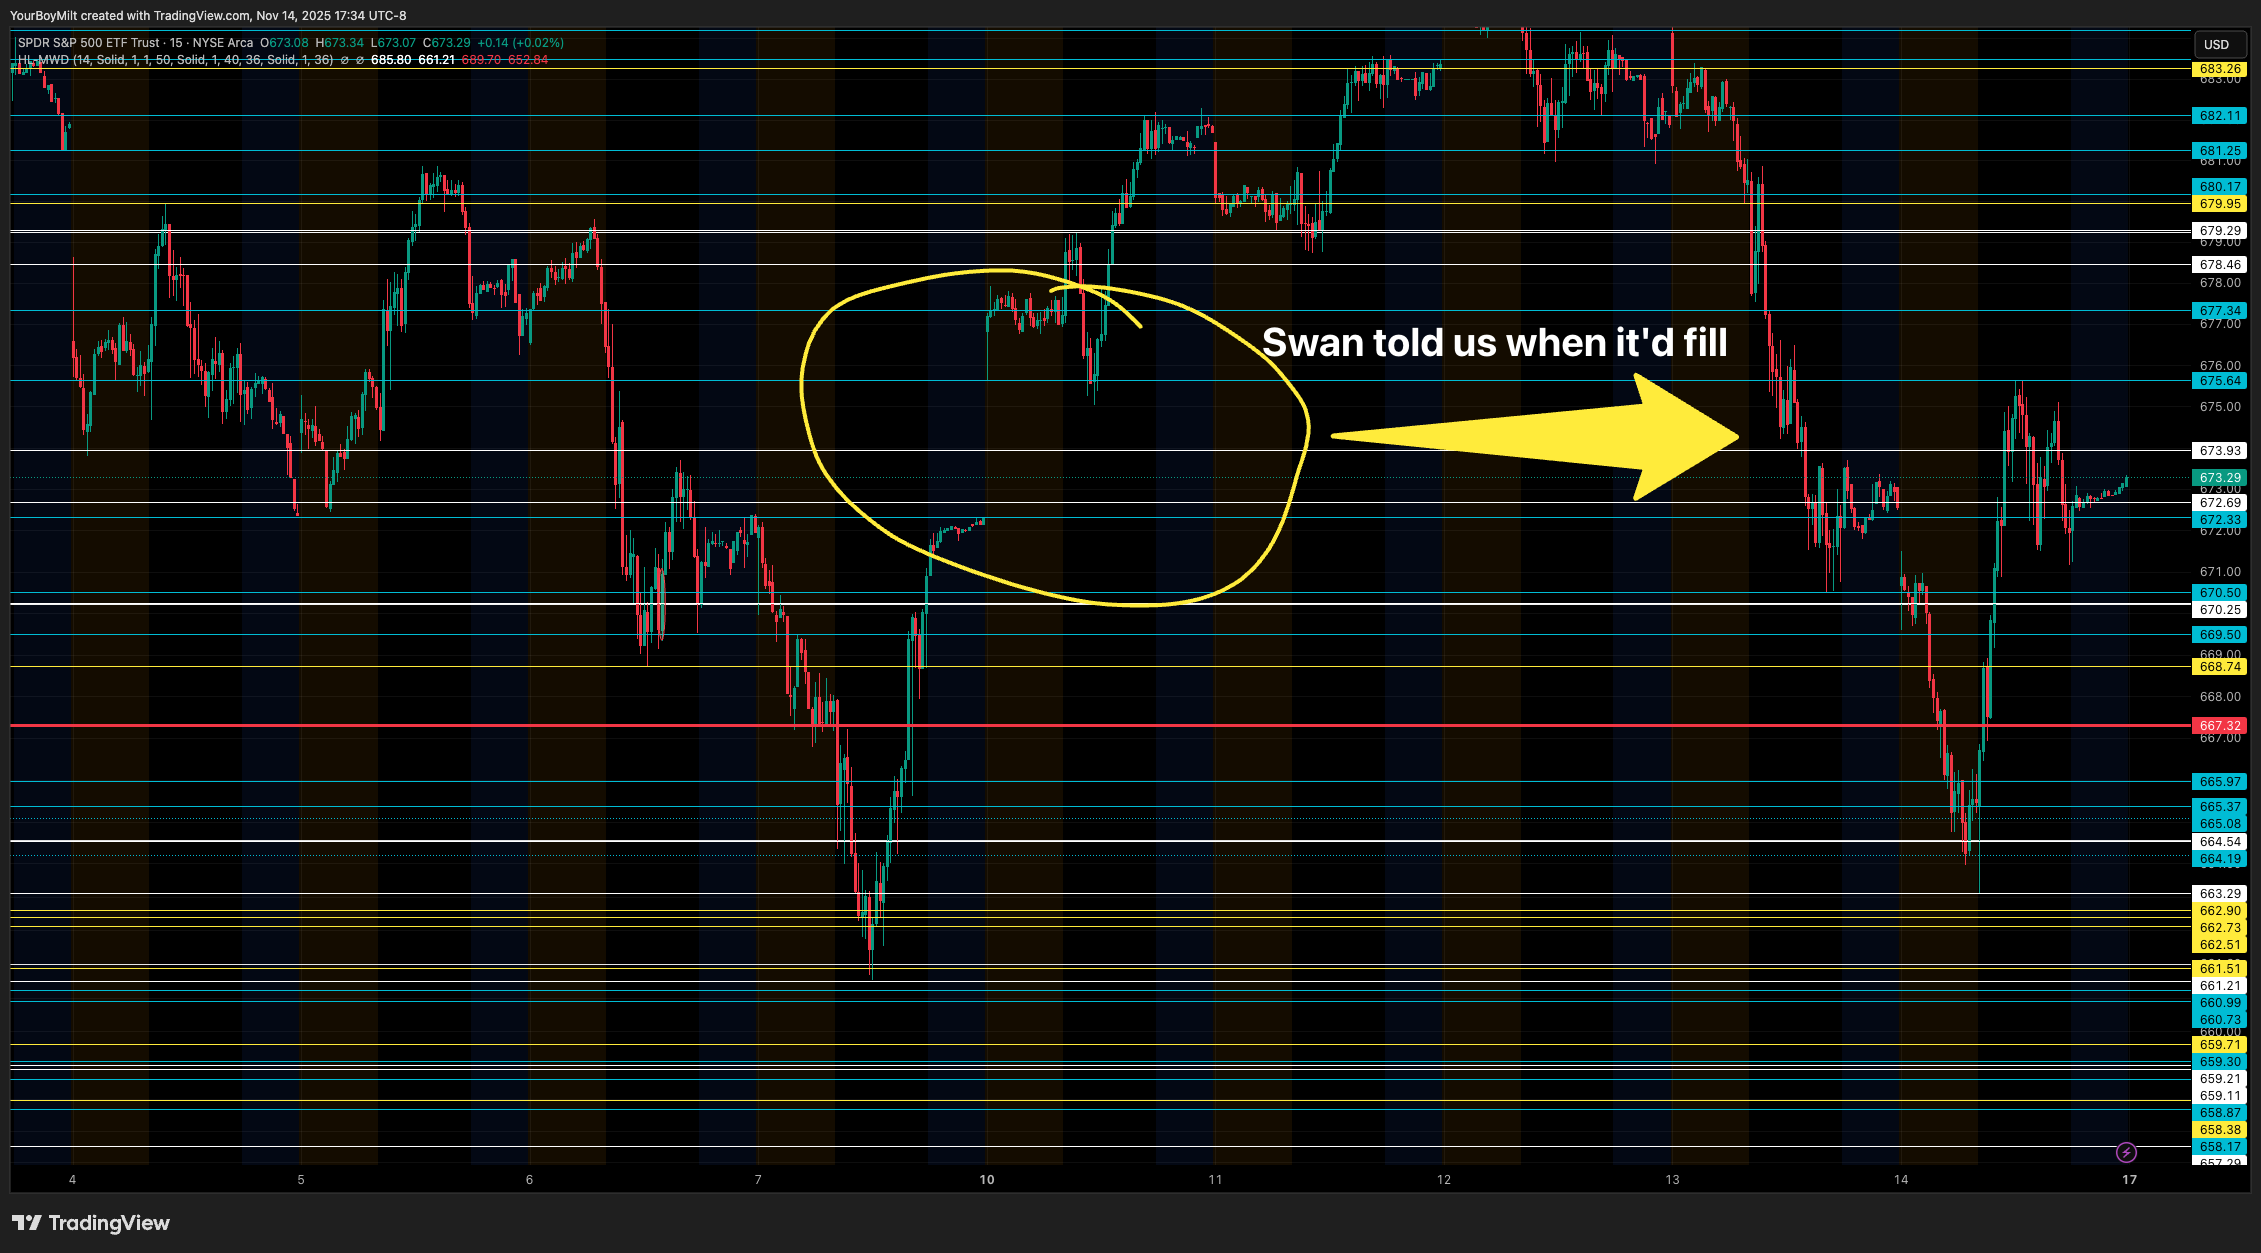Click the "Swan told us when it'd fill" text annotation
The width and height of the screenshot is (2261, 1253).
[1494, 343]
